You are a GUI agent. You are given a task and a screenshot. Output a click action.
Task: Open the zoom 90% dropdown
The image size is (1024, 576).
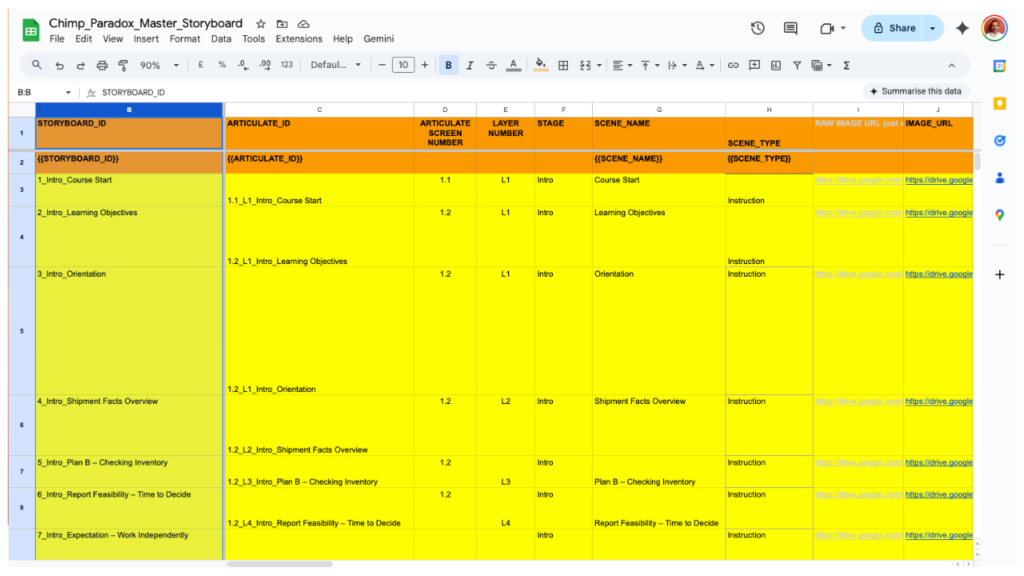159,65
